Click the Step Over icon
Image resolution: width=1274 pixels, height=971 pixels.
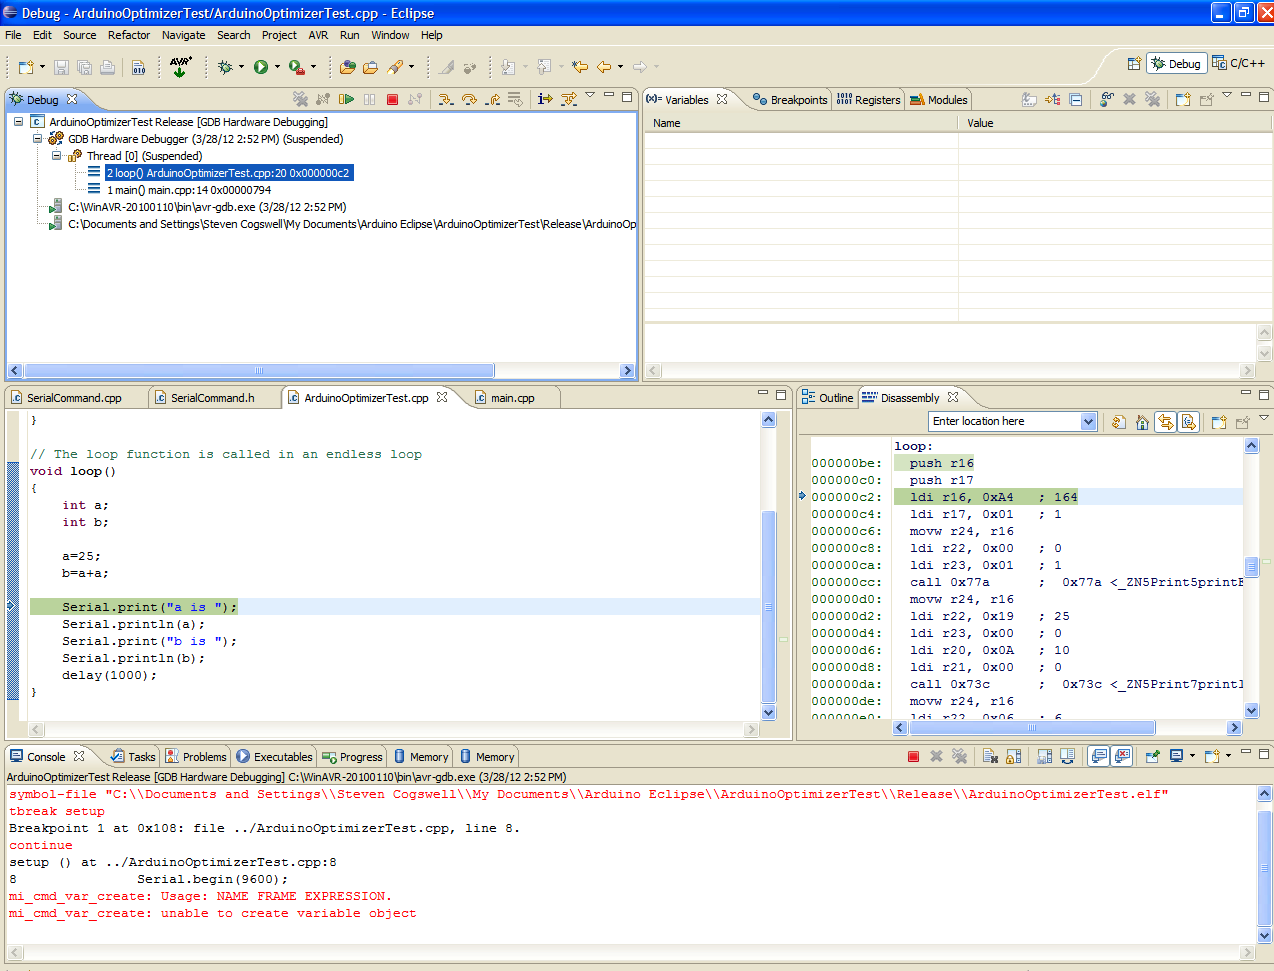[x=469, y=99]
